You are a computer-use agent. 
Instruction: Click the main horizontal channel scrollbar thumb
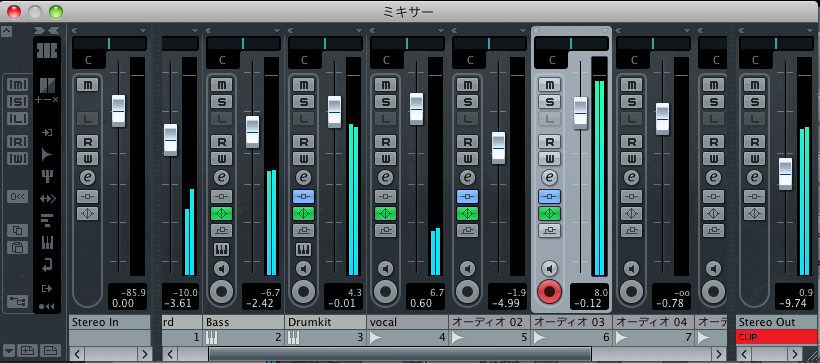coord(400,354)
